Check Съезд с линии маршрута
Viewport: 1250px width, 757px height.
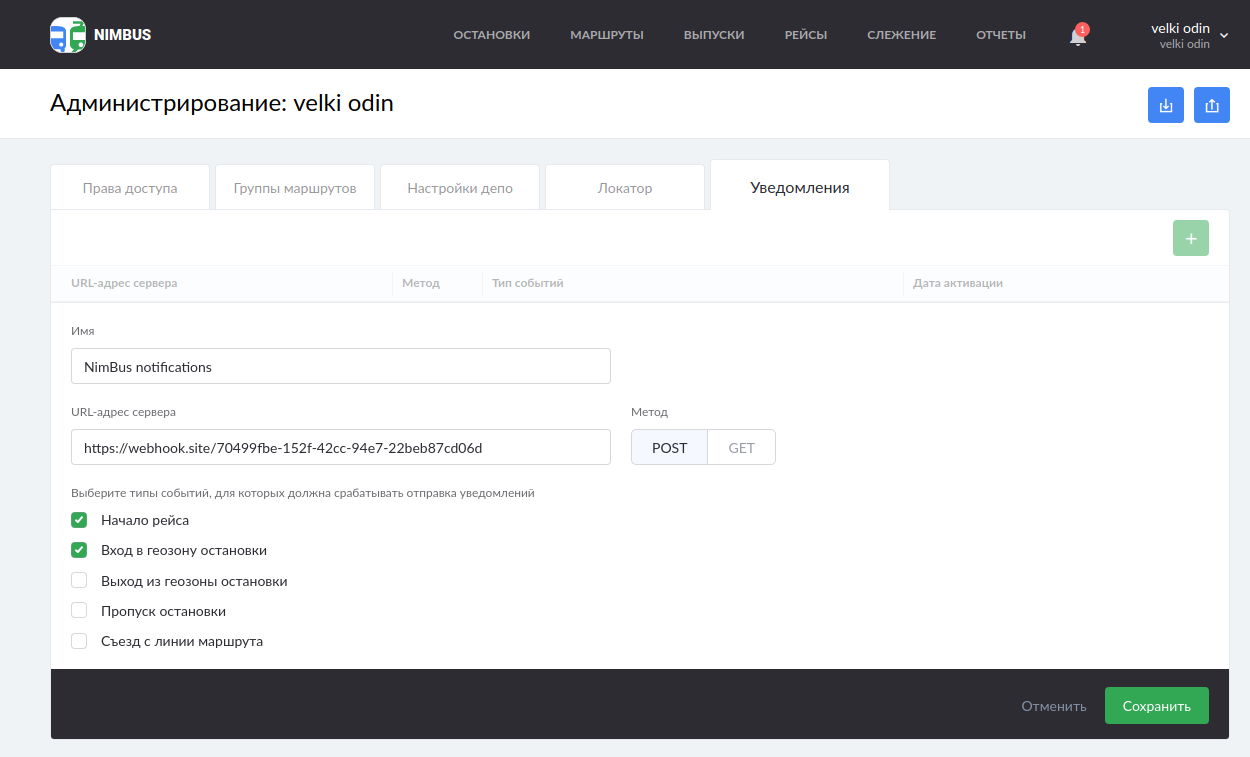tap(79, 641)
